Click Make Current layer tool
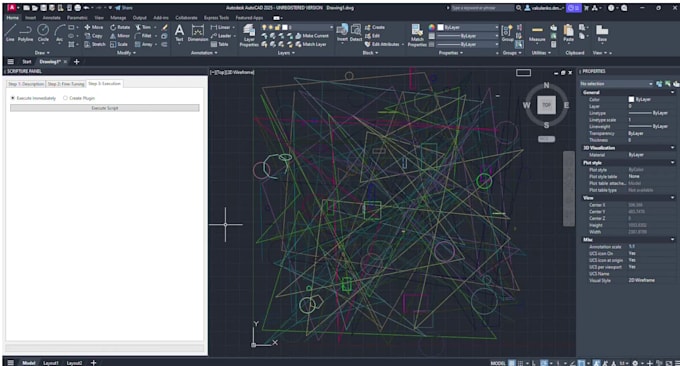 (311, 36)
